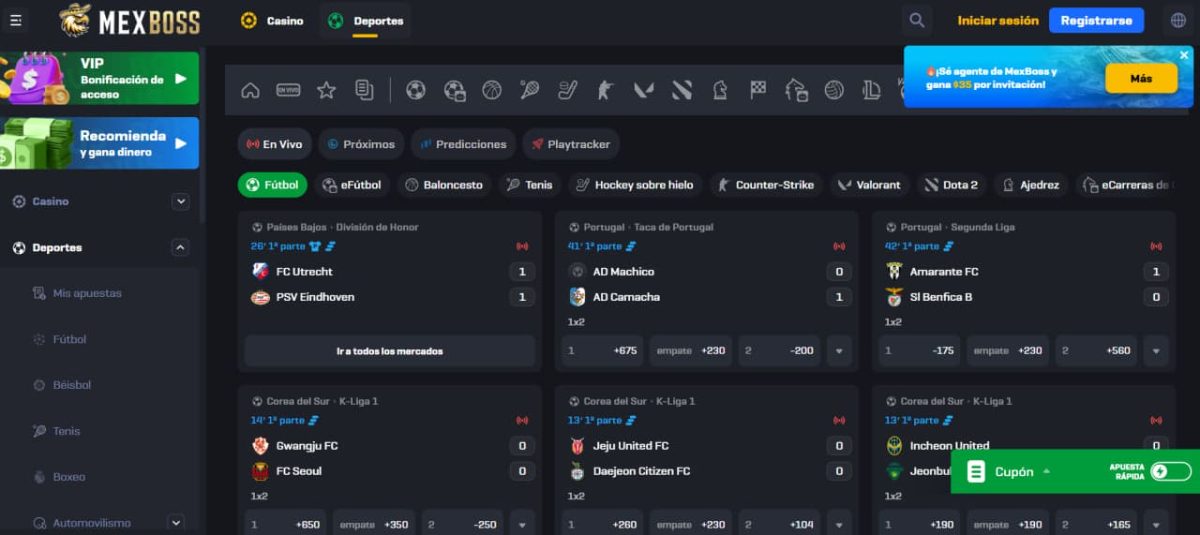Image resolution: width=1200 pixels, height=535 pixels.
Task: Open the language globe icon
Action: (x=1178, y=20)
